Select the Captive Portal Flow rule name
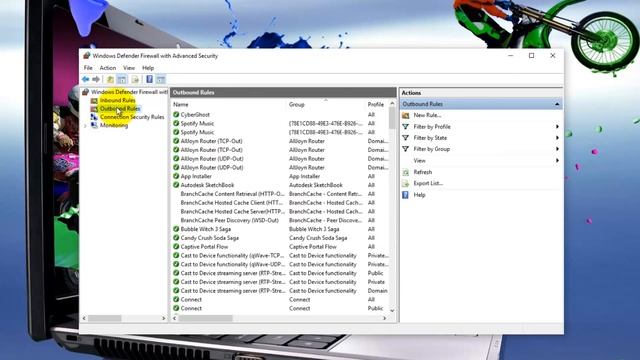This screenshot has width=640, height=360. click(204, 247)
